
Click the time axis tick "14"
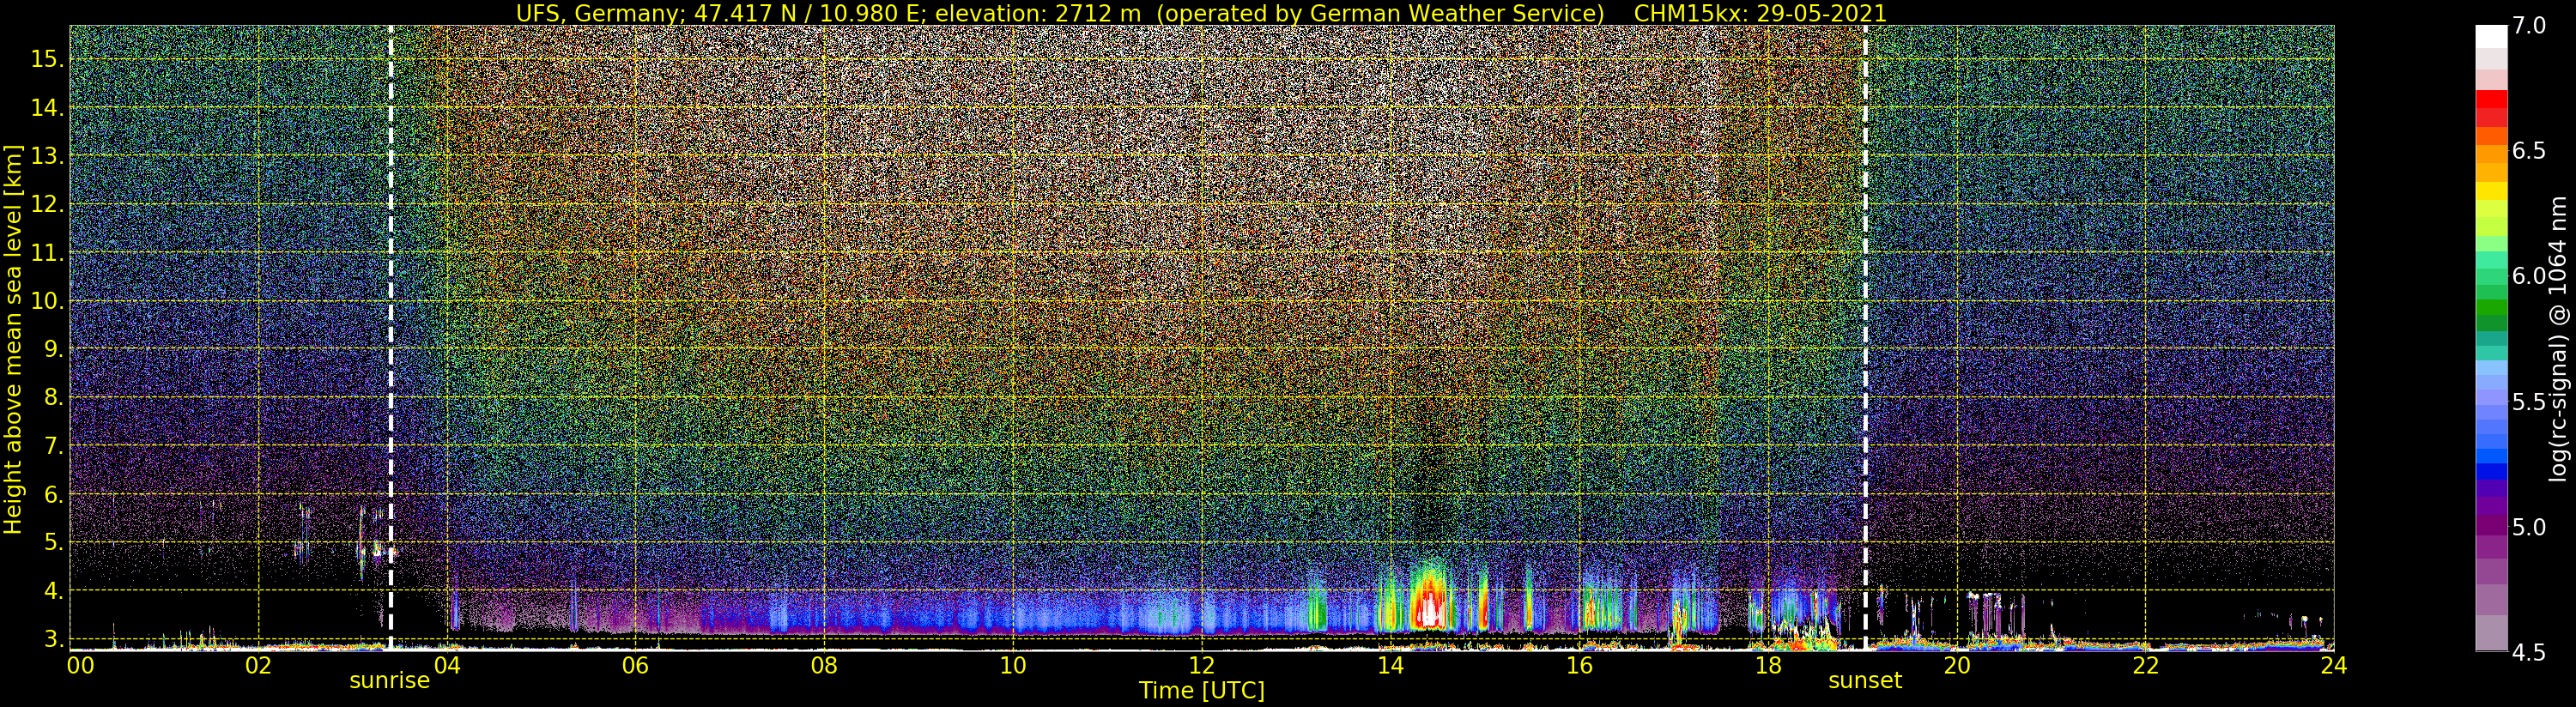pos(1390,665)
